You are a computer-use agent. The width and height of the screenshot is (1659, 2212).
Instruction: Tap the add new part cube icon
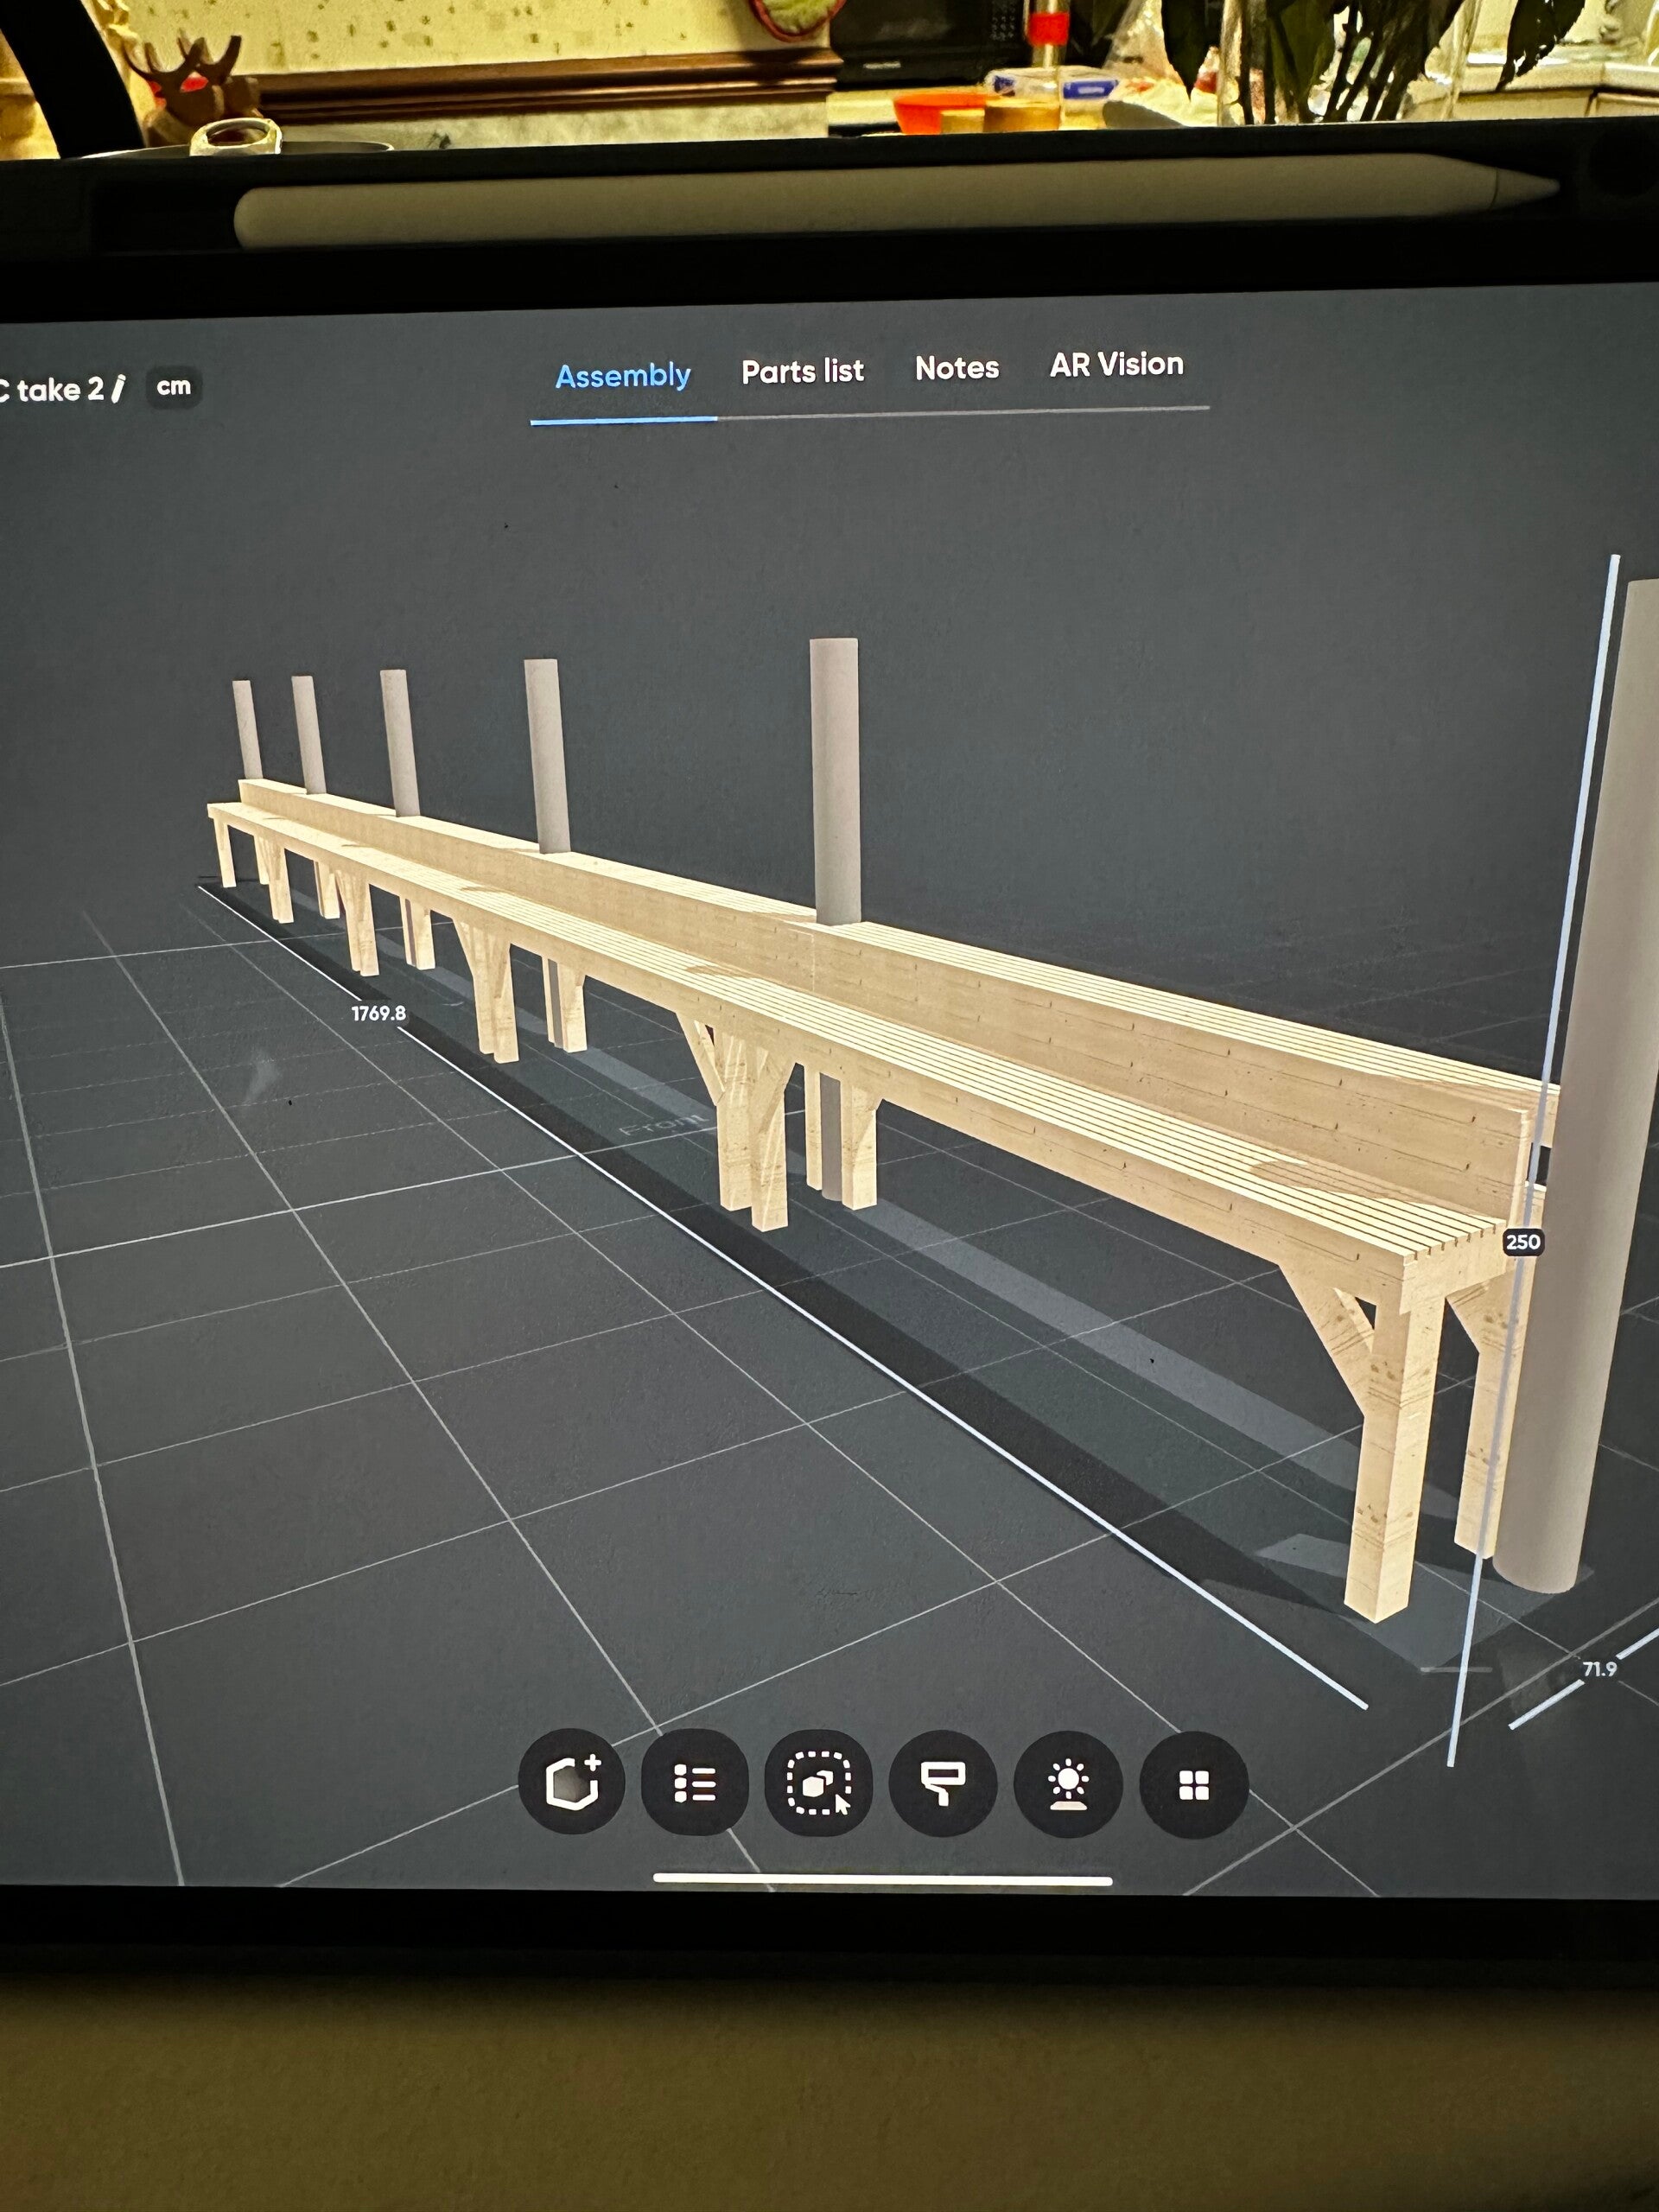572,1781
